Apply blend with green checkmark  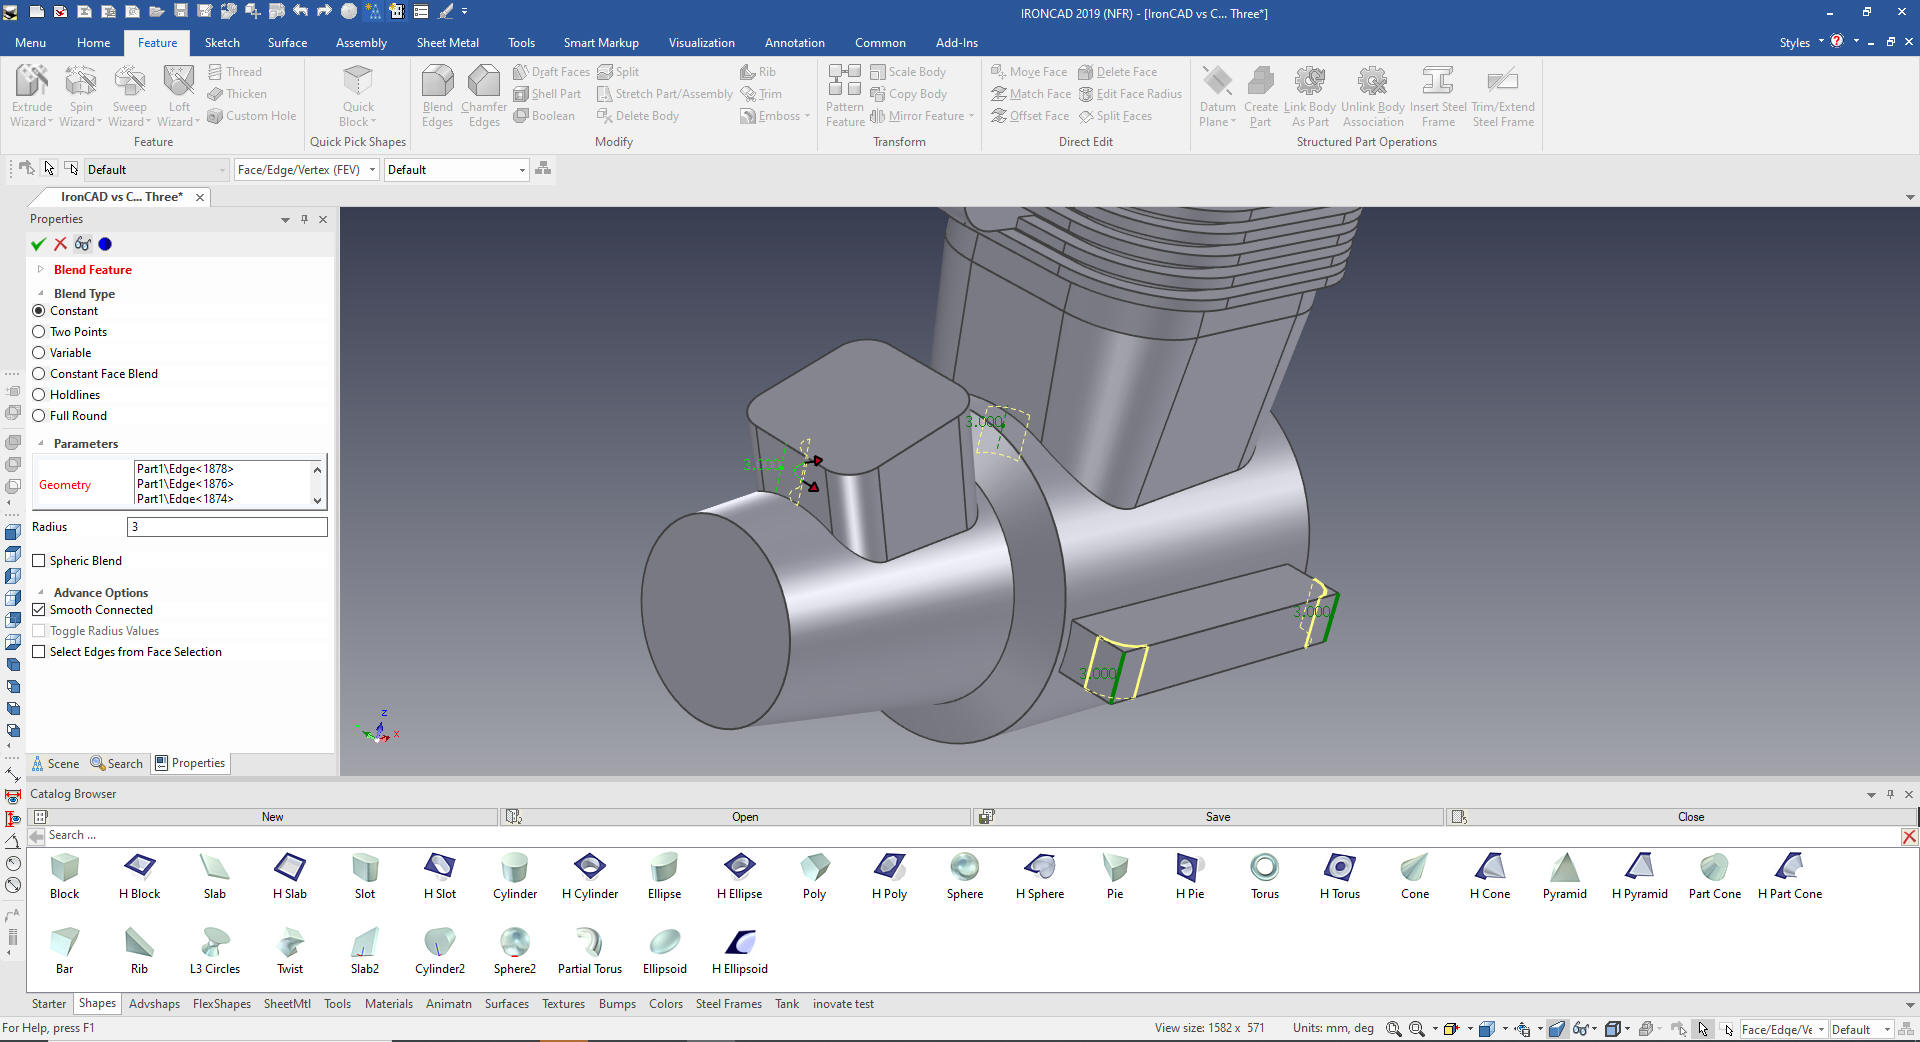38,244
